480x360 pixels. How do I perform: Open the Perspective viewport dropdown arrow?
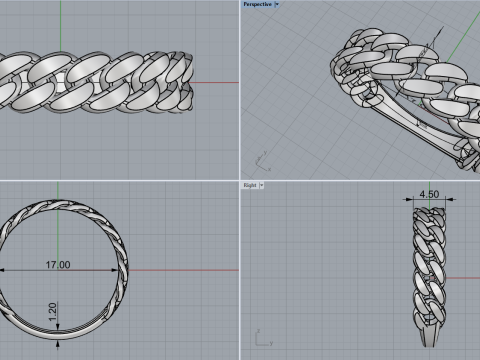tap(277, 4)
